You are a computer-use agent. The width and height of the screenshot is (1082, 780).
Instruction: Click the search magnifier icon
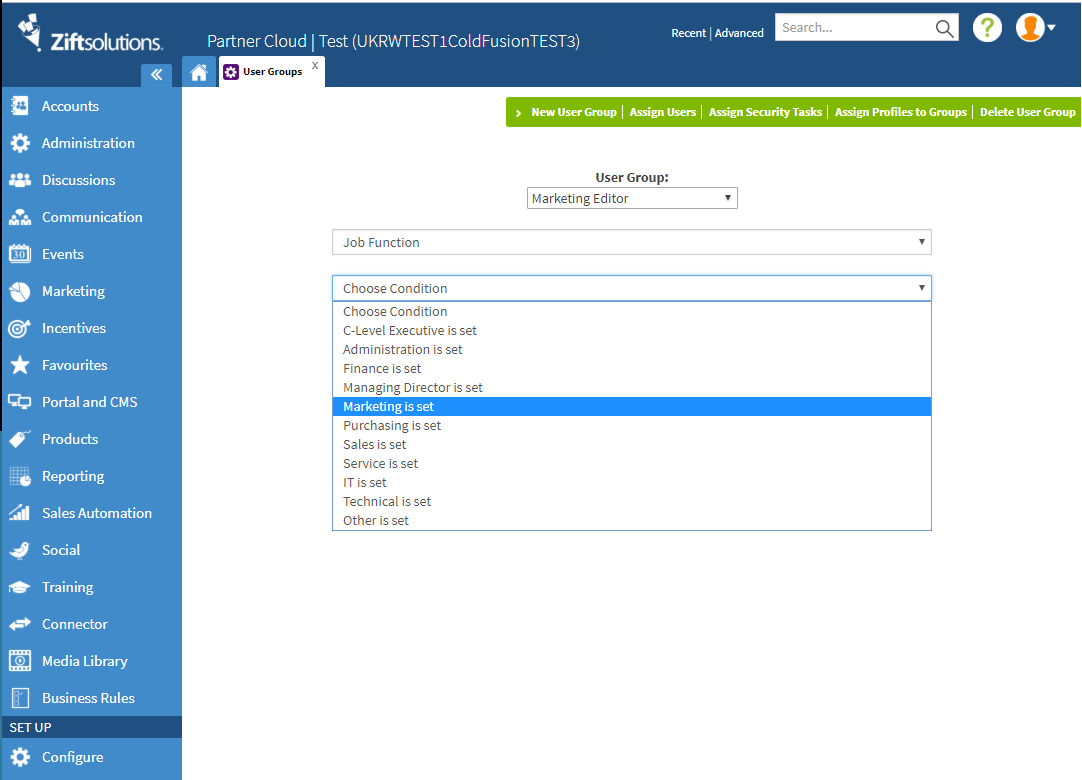pos(944,28)
